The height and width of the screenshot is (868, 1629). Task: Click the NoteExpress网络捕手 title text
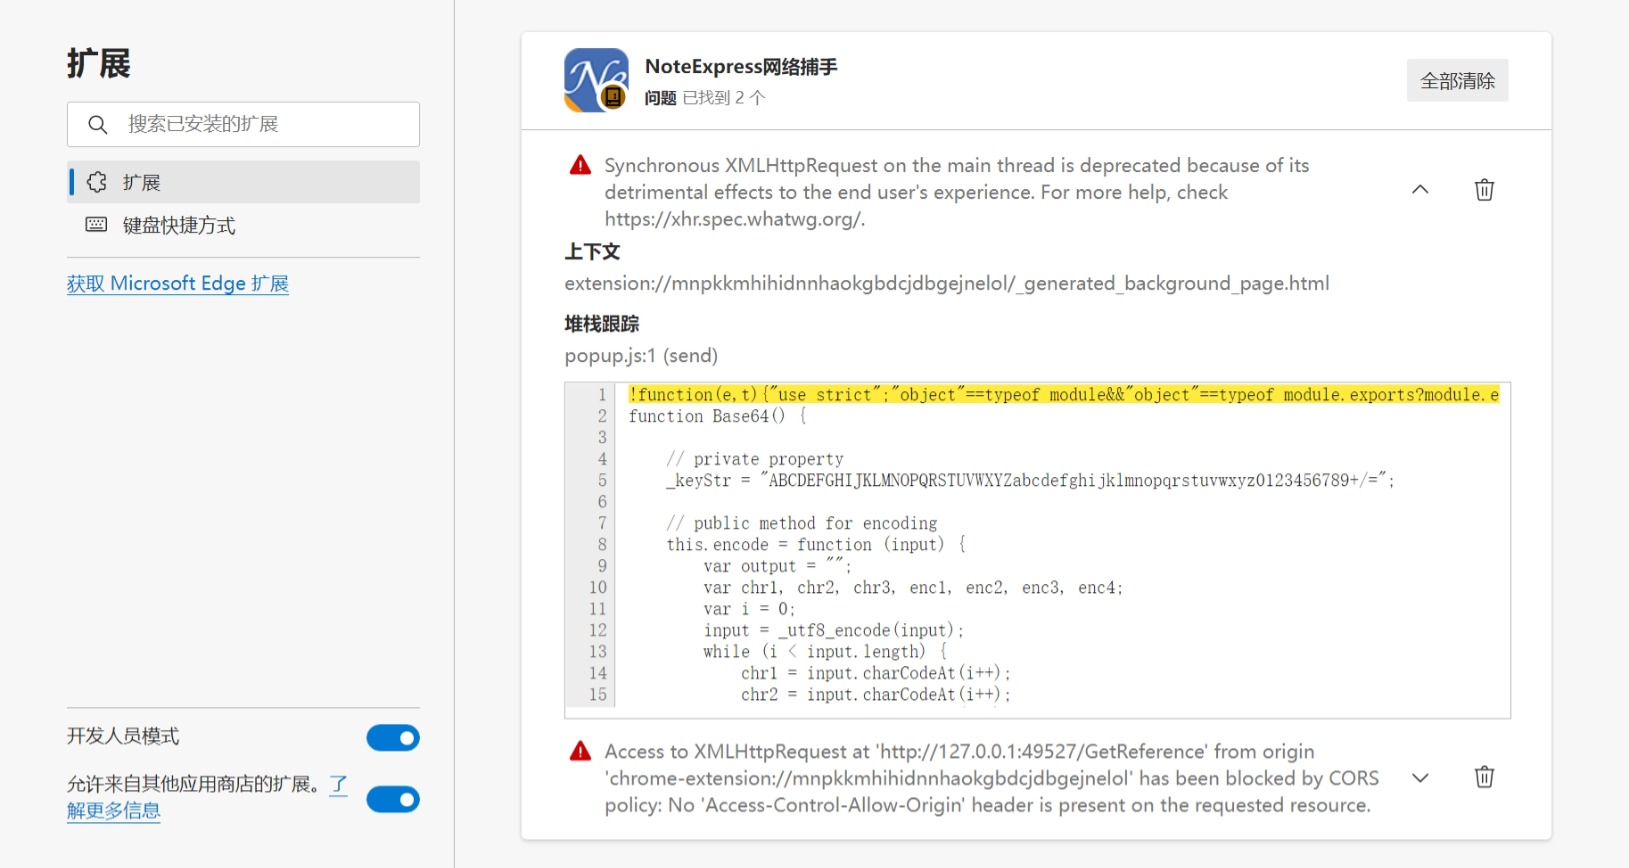point(741,67)
